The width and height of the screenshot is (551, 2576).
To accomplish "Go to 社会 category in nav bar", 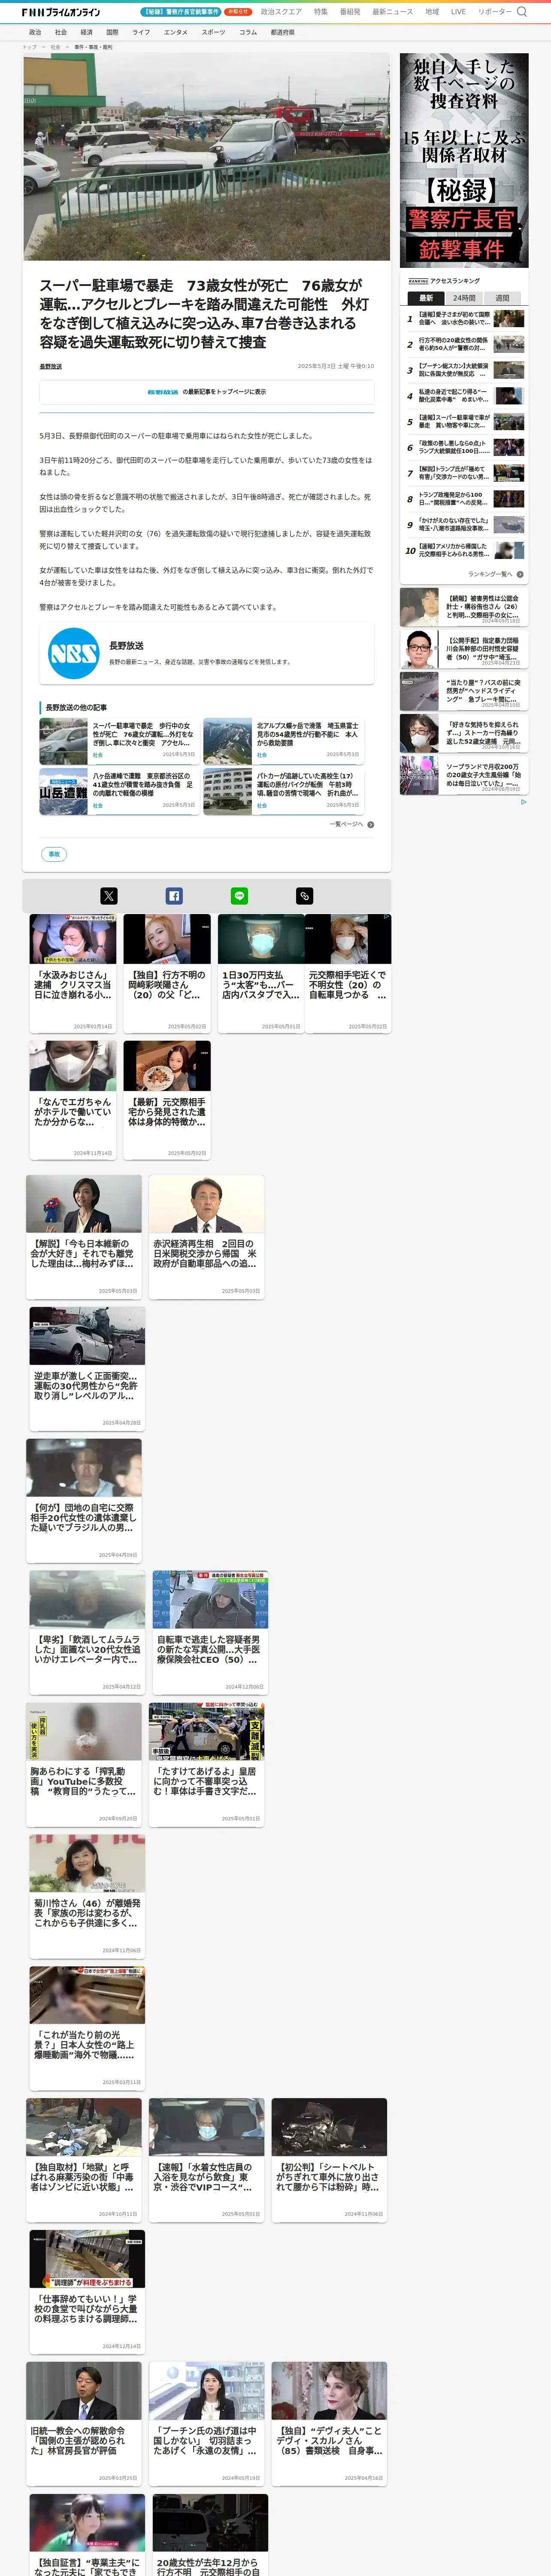I will [x=61, y=32].
